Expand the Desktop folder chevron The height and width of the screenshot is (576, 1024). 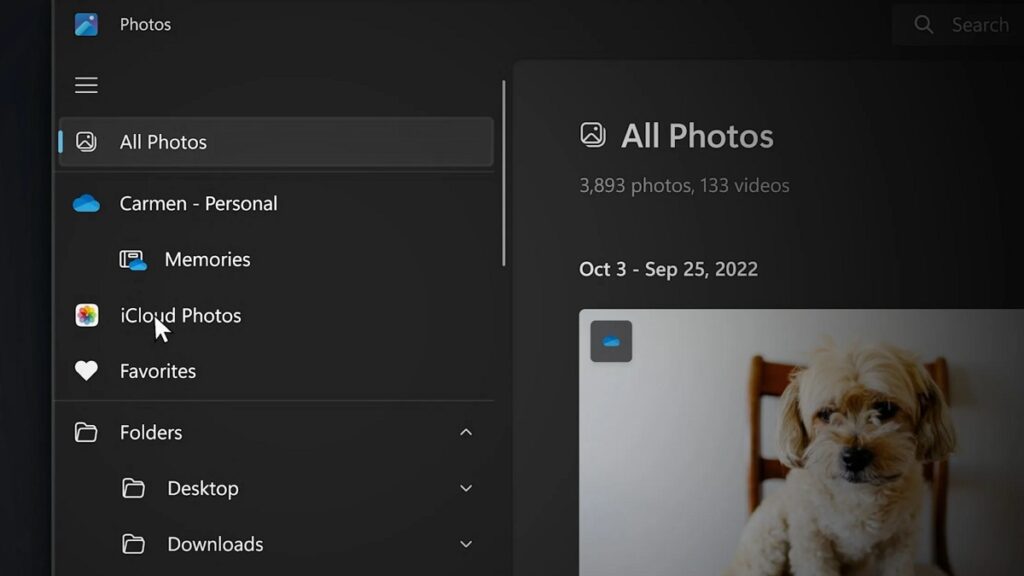pos(466,488)
